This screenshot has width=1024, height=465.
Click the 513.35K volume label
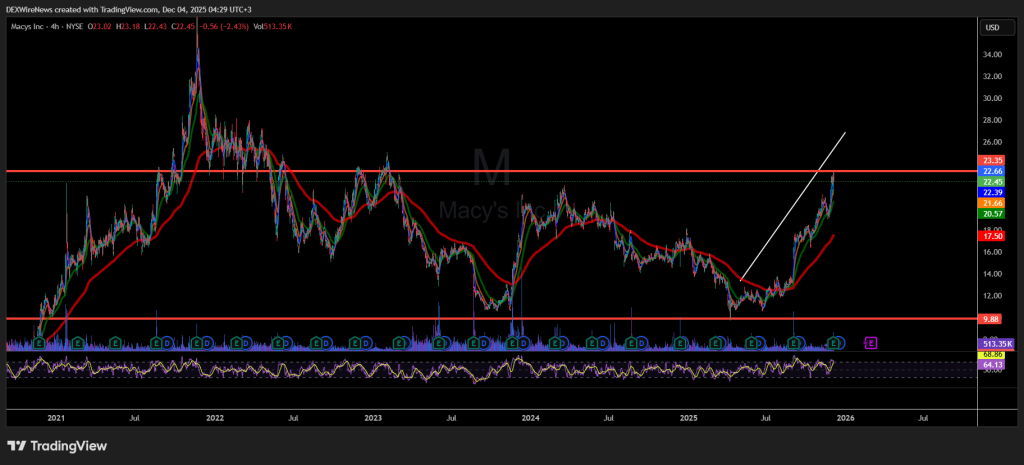997,344
